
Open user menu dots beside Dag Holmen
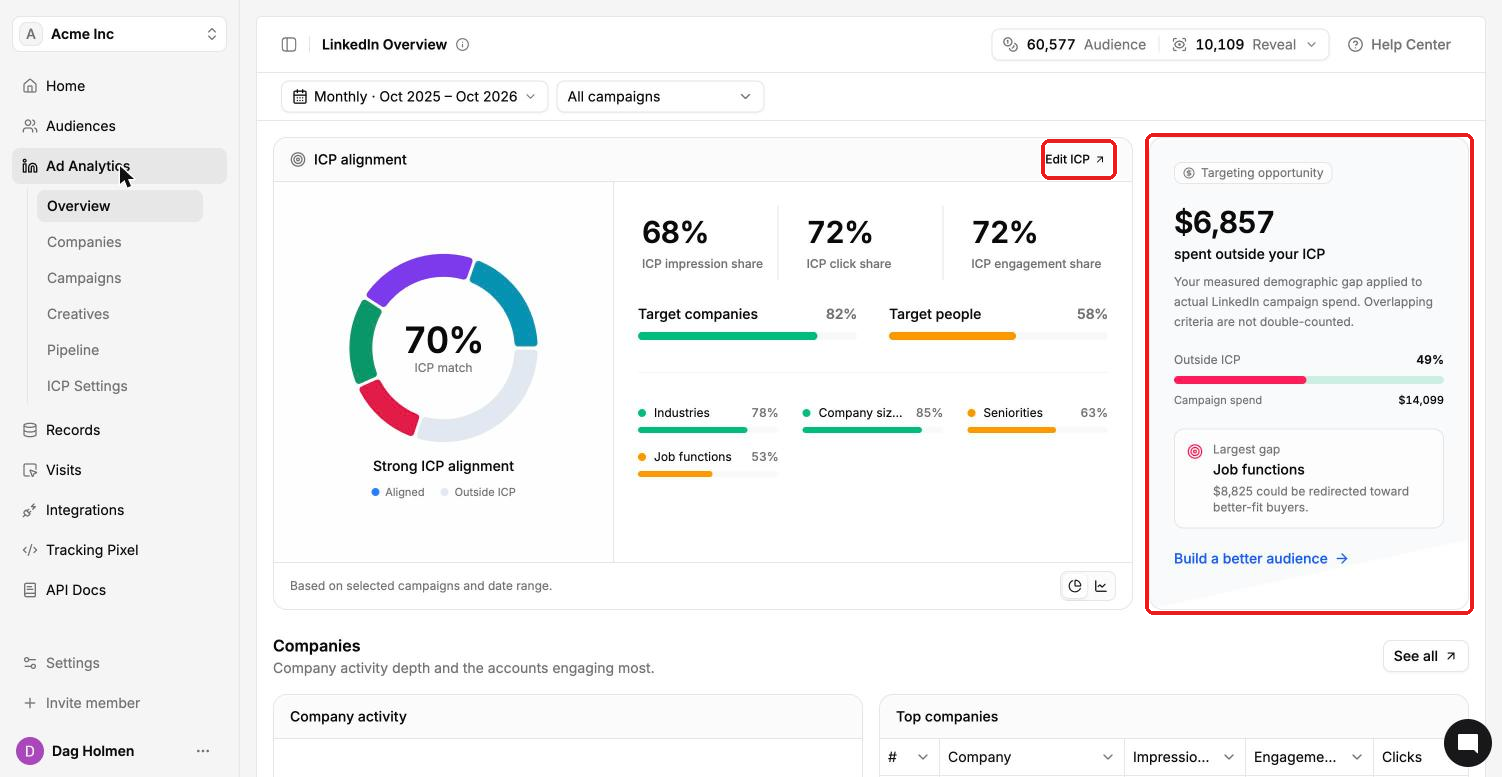click(x=203, y=751)
